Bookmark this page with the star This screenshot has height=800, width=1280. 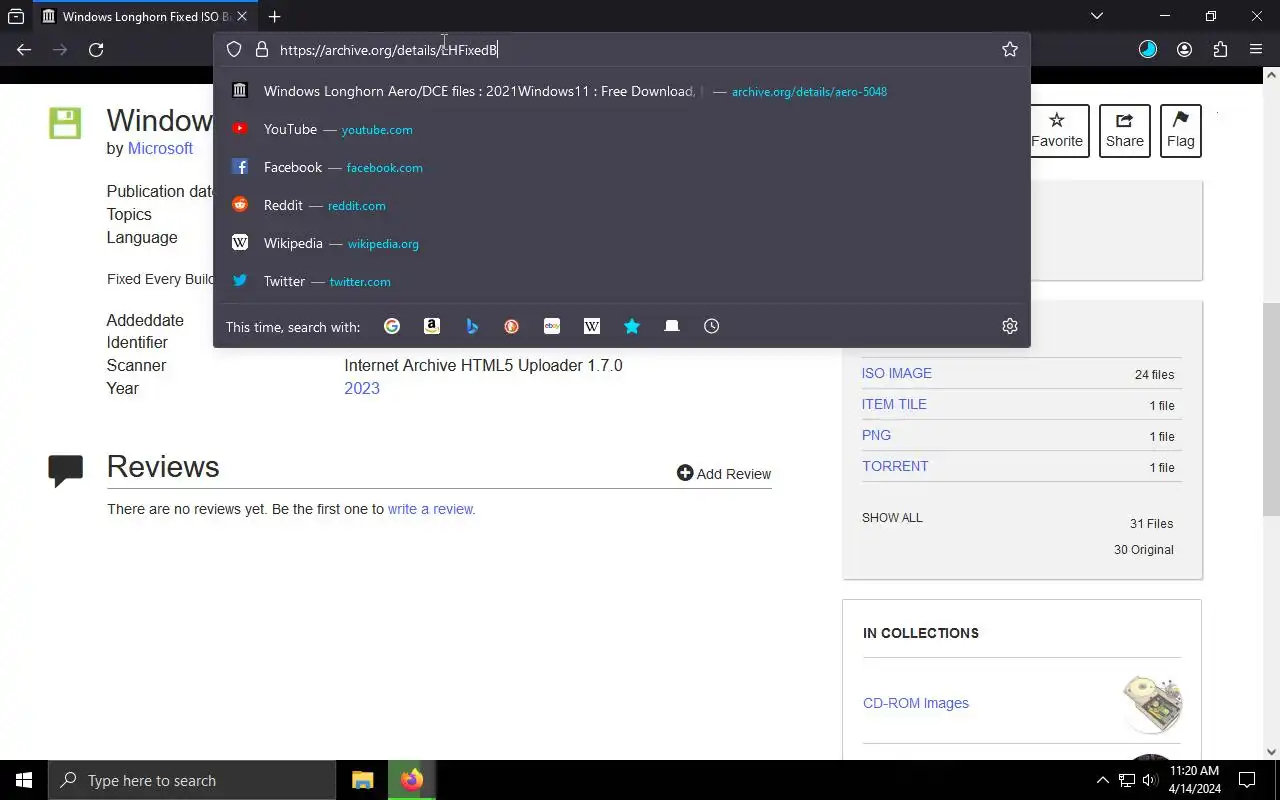(x=1010, y=49)
